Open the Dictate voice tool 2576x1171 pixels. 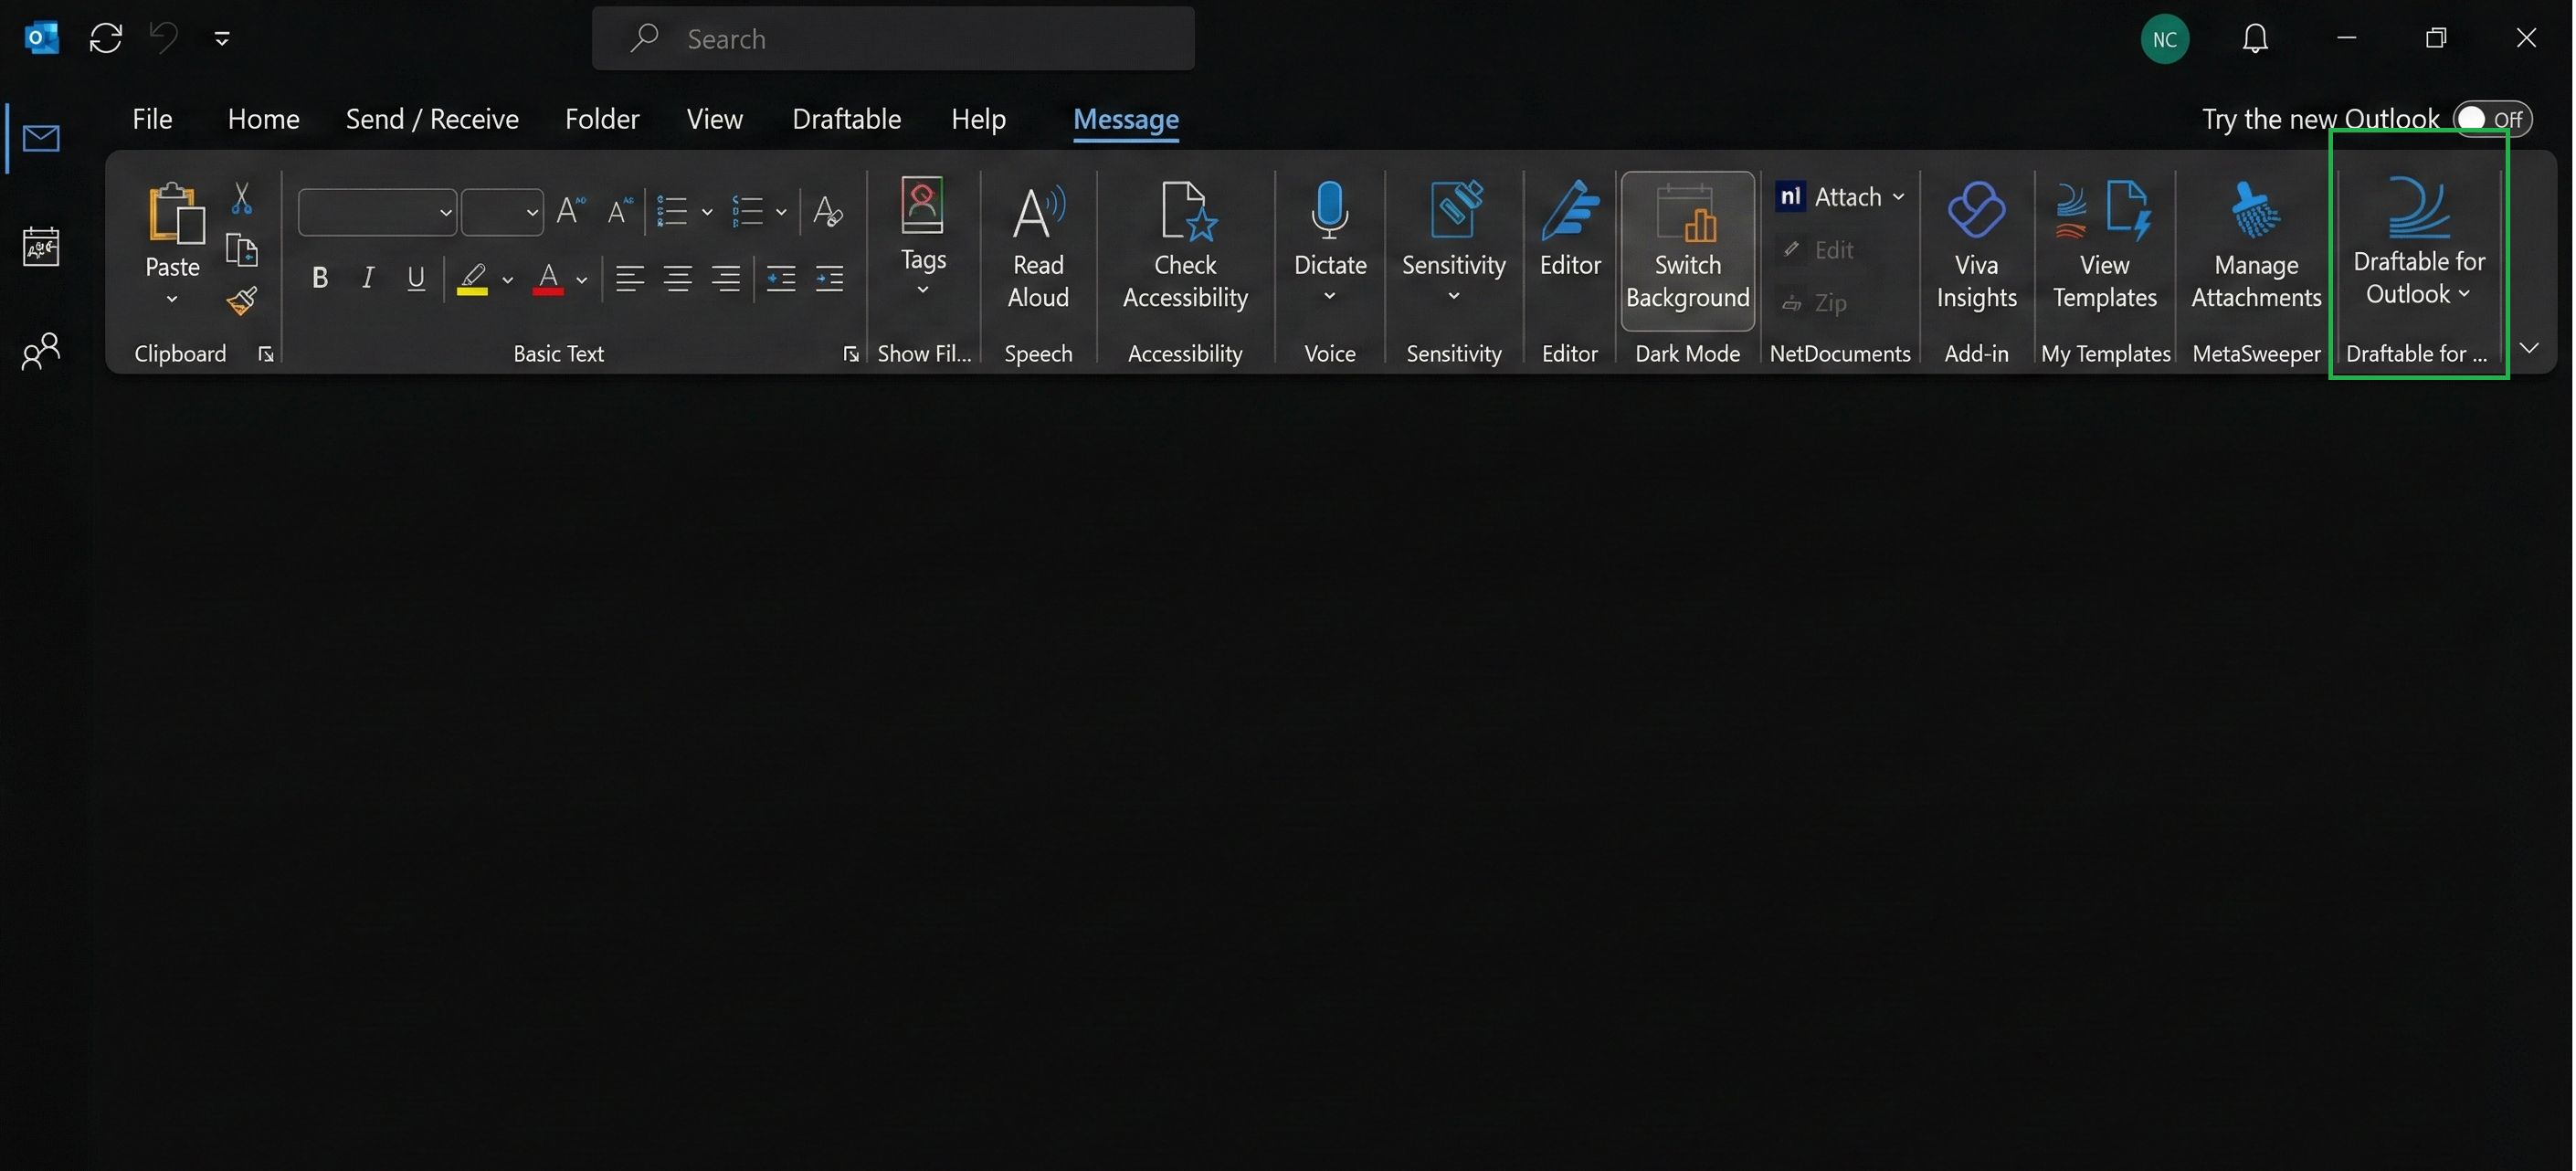point(1329,240)
